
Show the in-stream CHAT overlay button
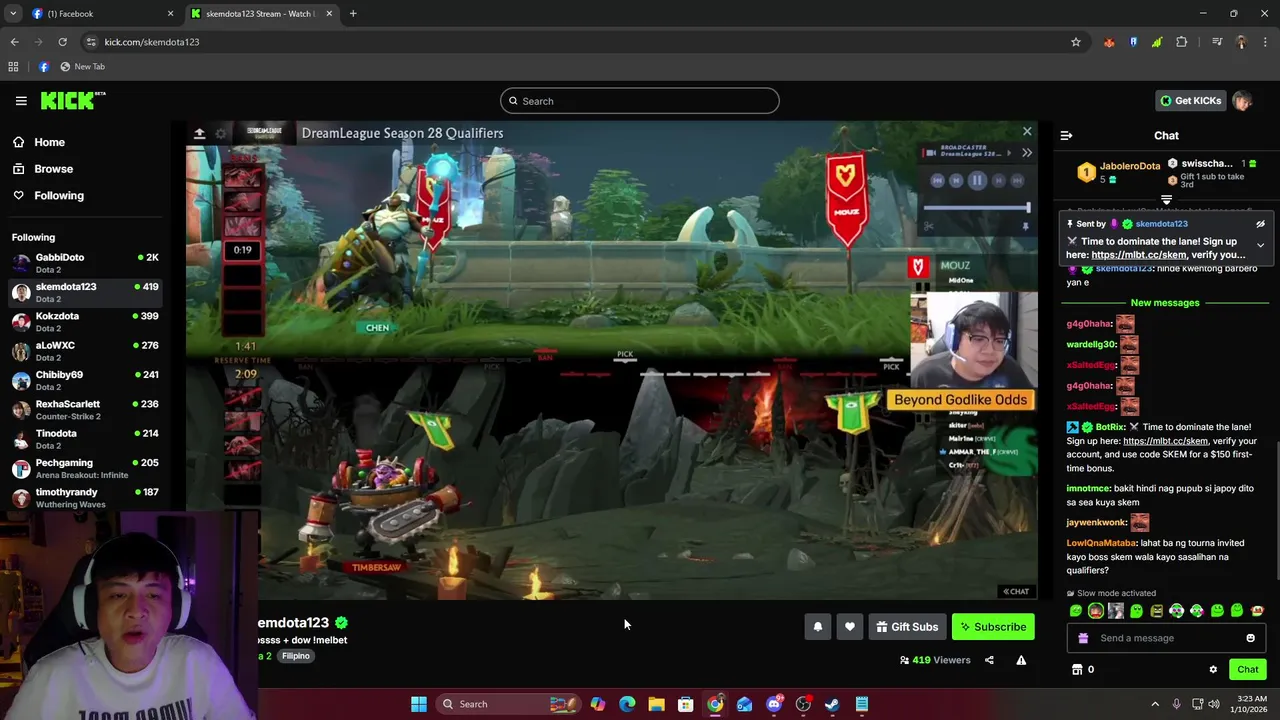point(1016,591)
